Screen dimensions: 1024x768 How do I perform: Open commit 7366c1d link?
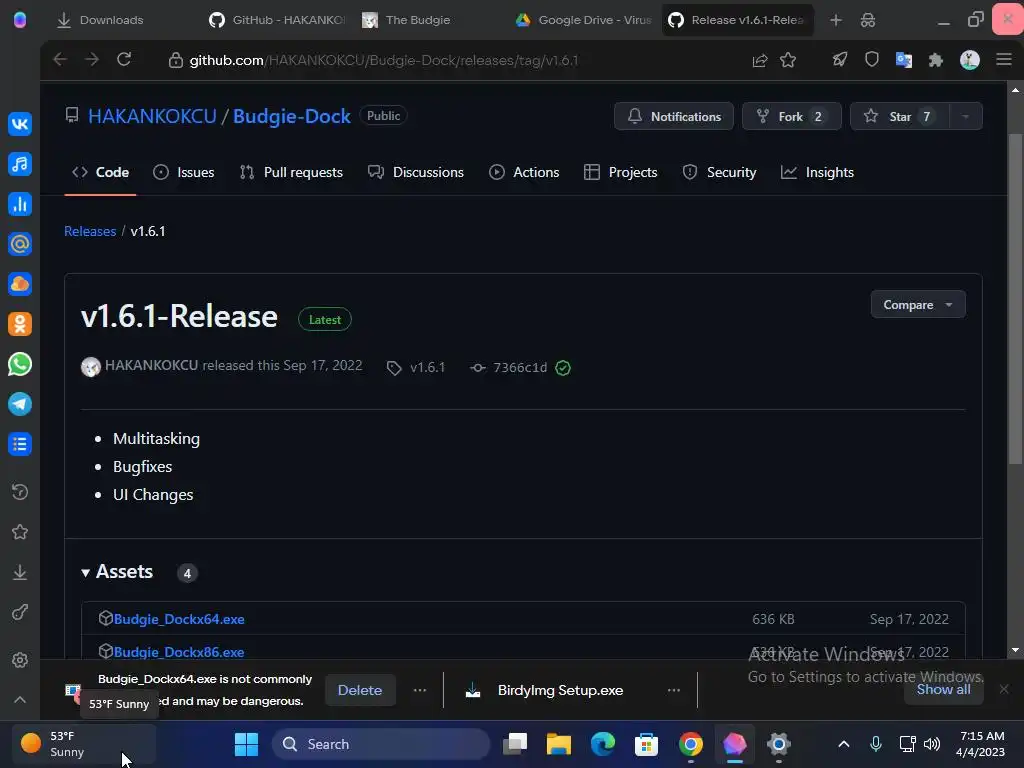(x=509, y=367)
